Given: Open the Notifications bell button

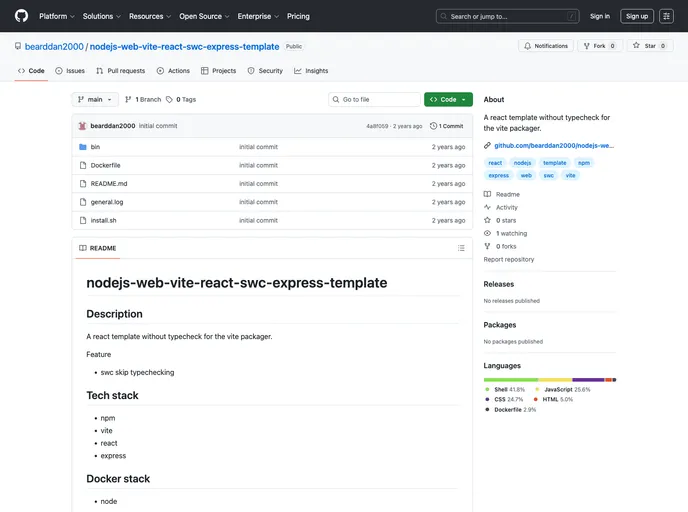Looking at the screenshot, I should [x=545, y=46].
